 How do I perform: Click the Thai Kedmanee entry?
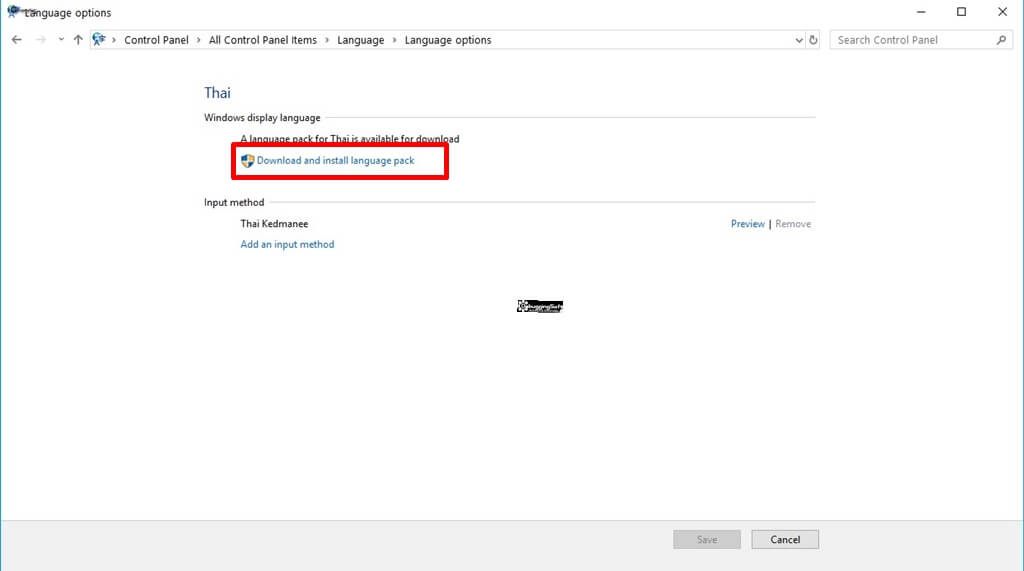point(274,223)
